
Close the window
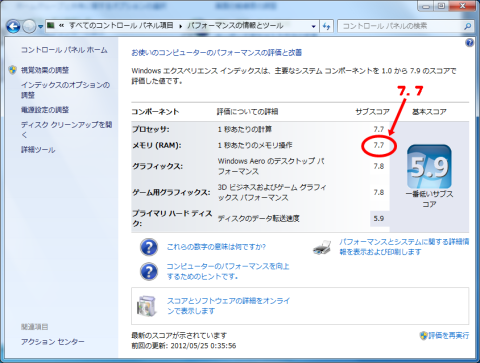[x=462, y=6]
